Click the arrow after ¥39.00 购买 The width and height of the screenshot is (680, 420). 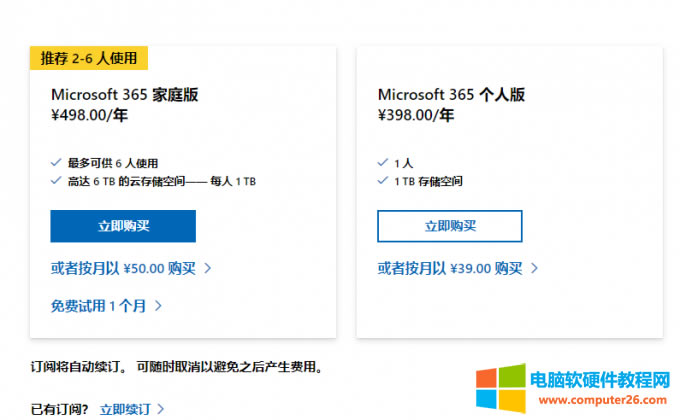pos(534,268)
